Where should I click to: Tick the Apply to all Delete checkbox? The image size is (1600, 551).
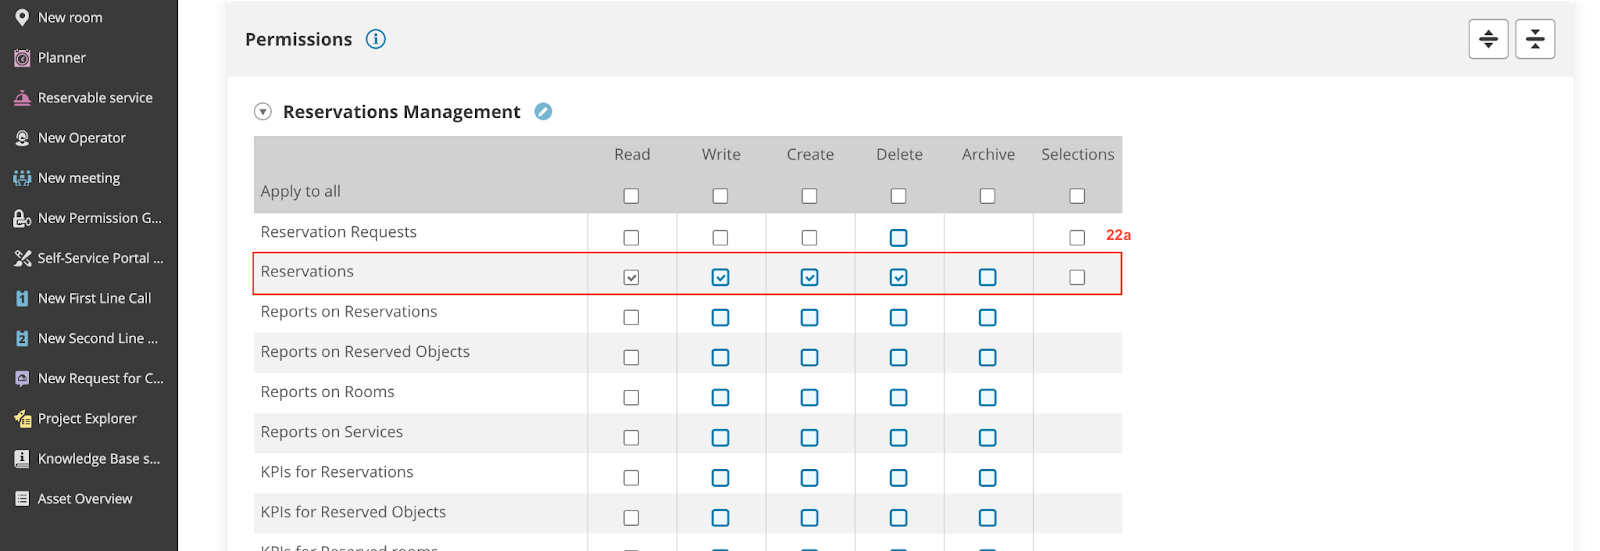coord(898,196)
